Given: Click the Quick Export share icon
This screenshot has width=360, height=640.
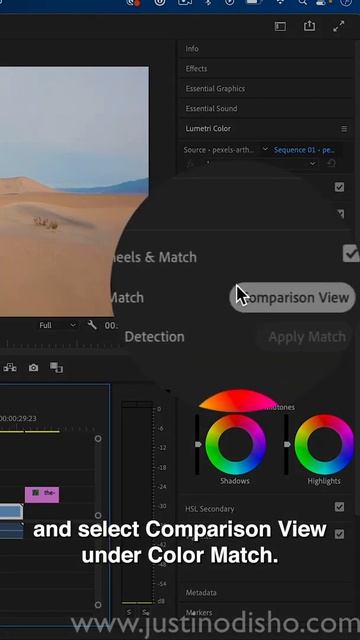Looking at the screenshot, I should 309,26.
